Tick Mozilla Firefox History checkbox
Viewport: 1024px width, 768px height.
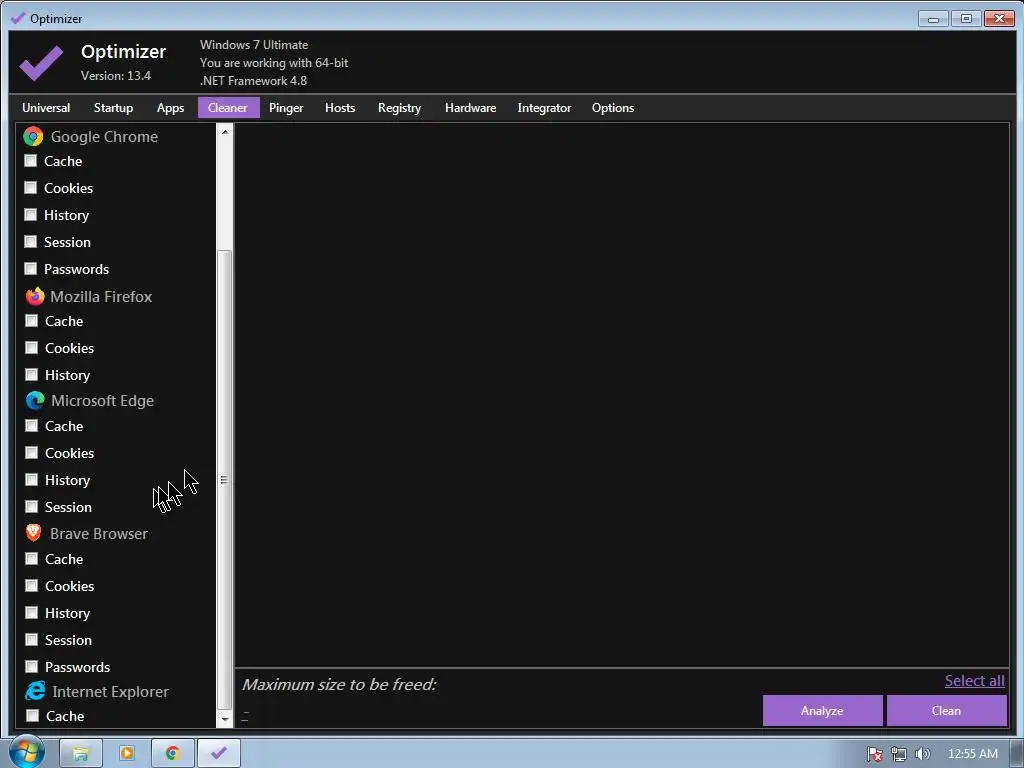pos(31,374)
